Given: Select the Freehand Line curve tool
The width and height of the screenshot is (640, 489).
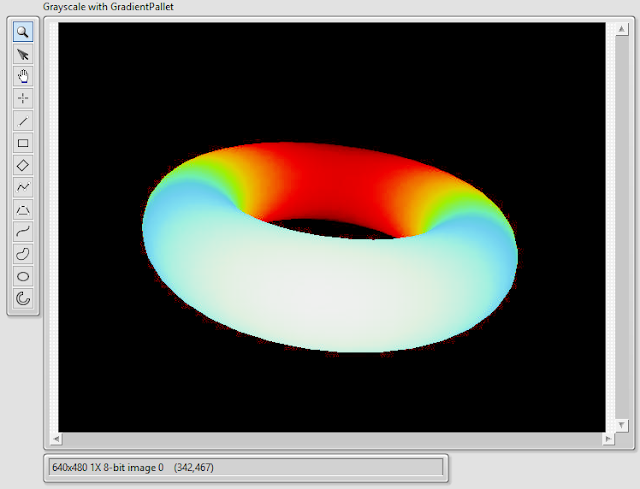Looking at the screenshot, I should click(x=23, y=232).
